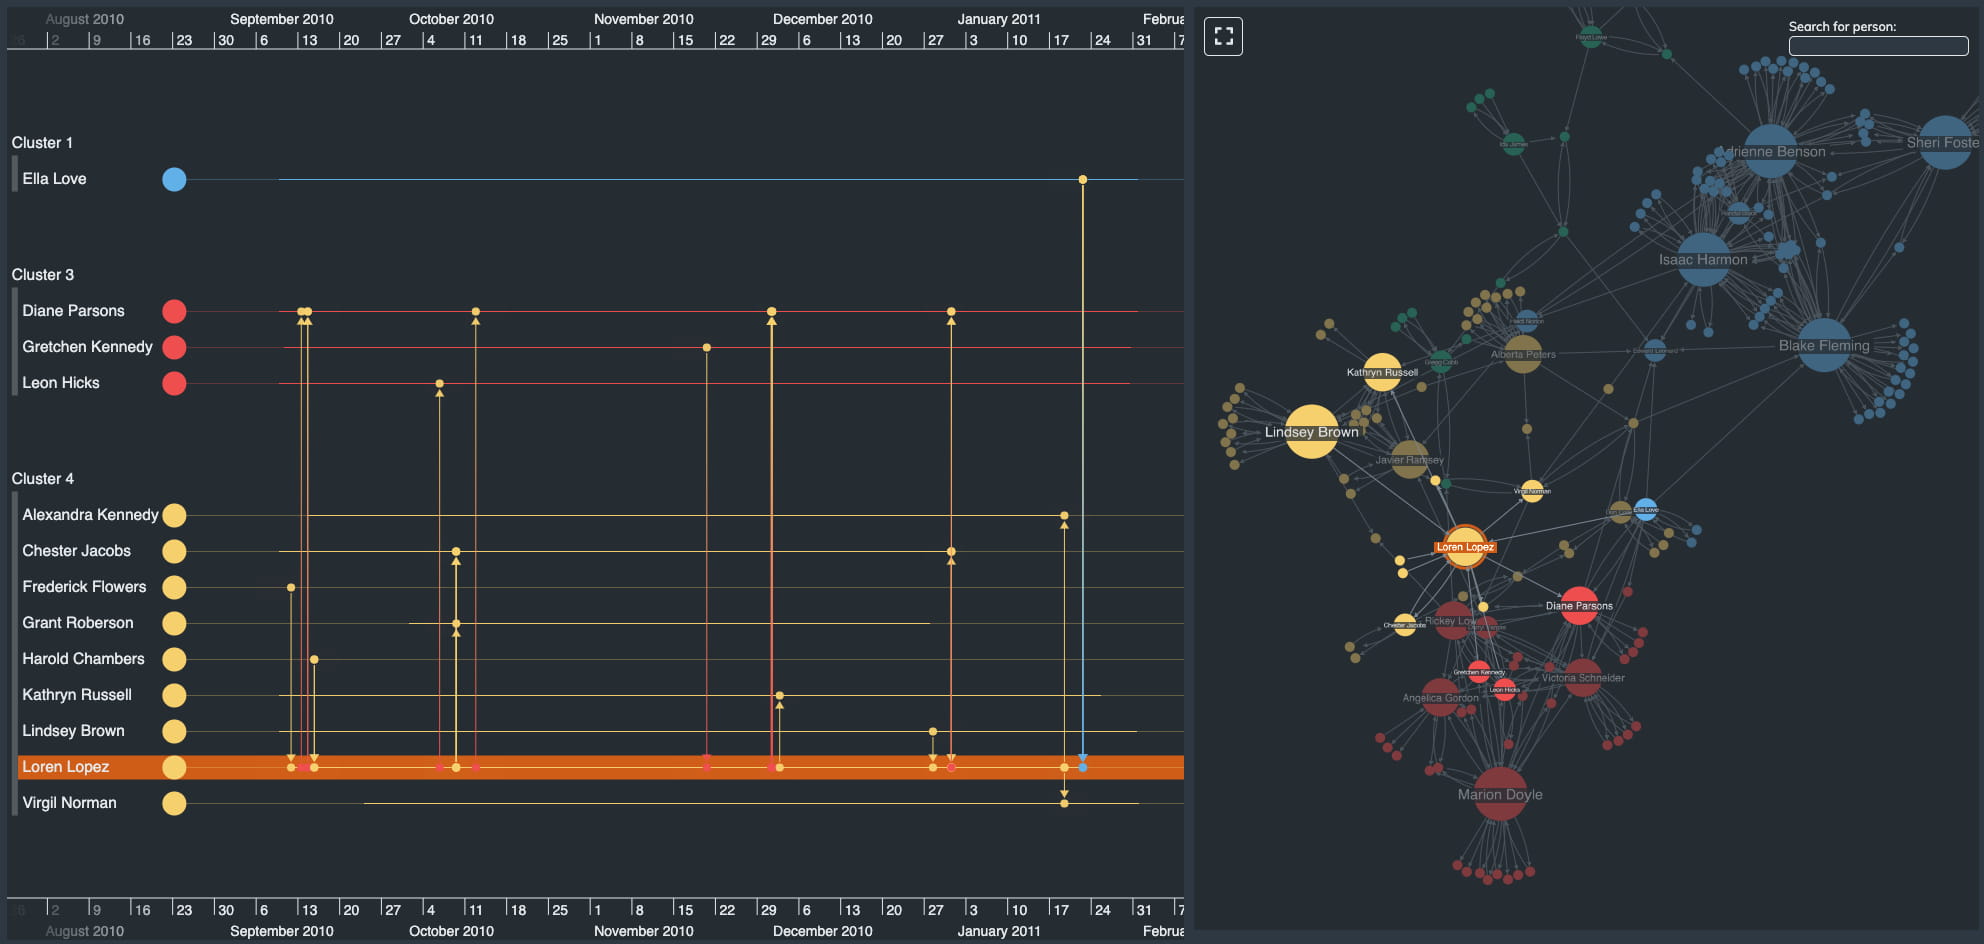Viewport: 1984px width, 944px height.
Task: Click the Search for person input field
Action: click(1877, 46)
